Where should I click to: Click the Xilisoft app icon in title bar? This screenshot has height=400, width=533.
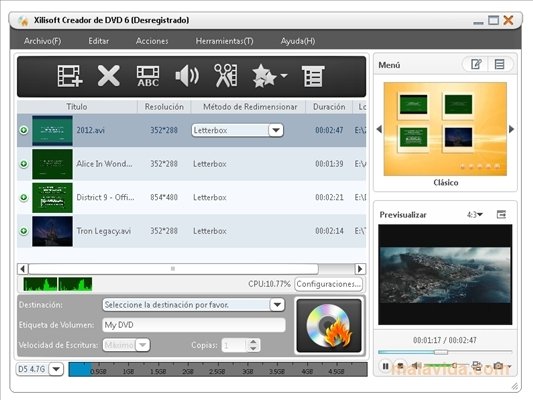[x=23, y=20]
